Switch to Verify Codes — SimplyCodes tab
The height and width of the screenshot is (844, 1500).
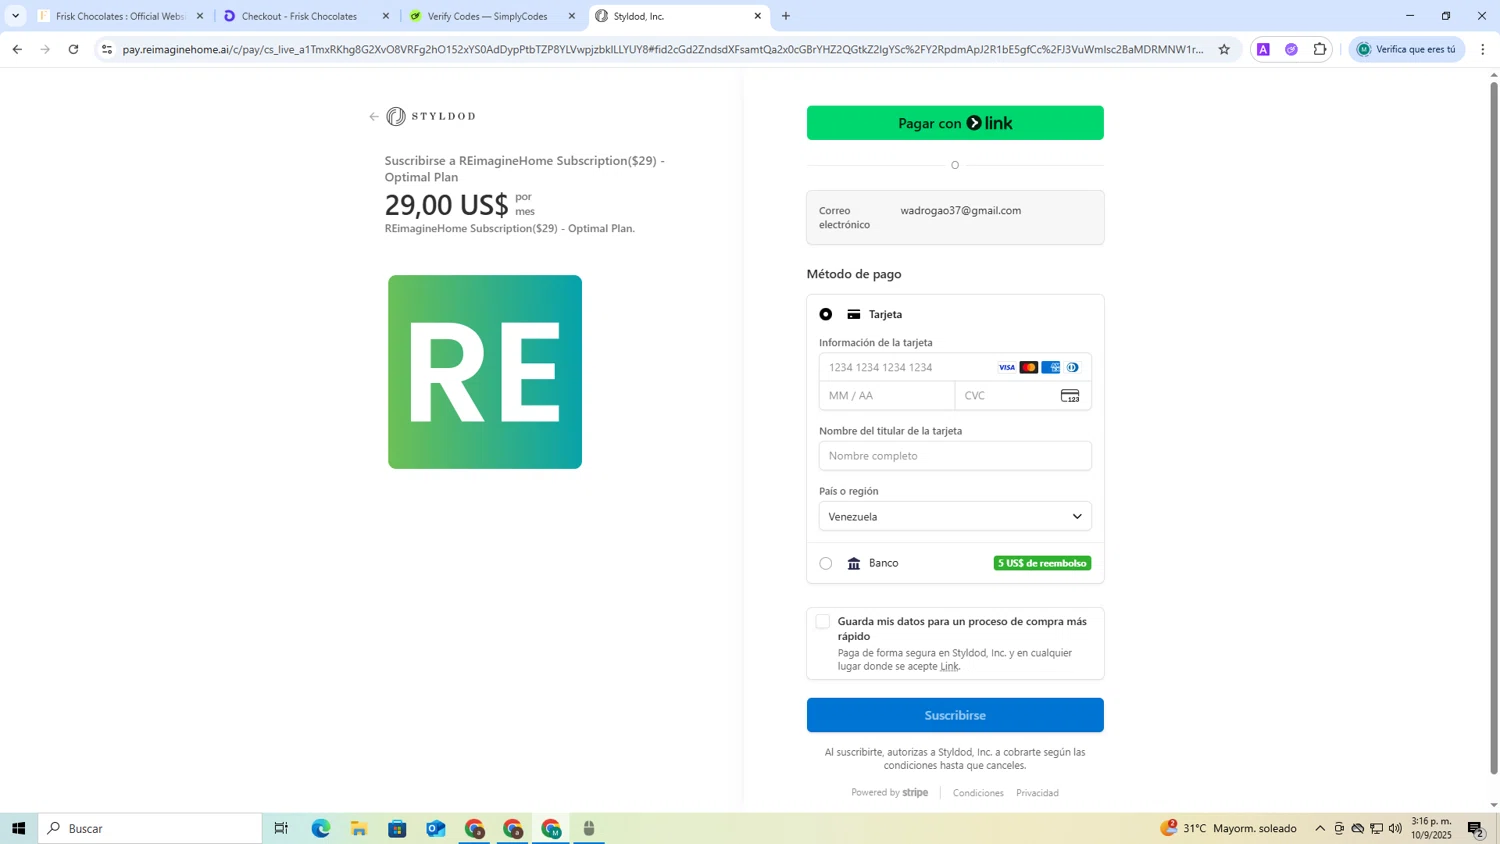click(x=492, y=16)
